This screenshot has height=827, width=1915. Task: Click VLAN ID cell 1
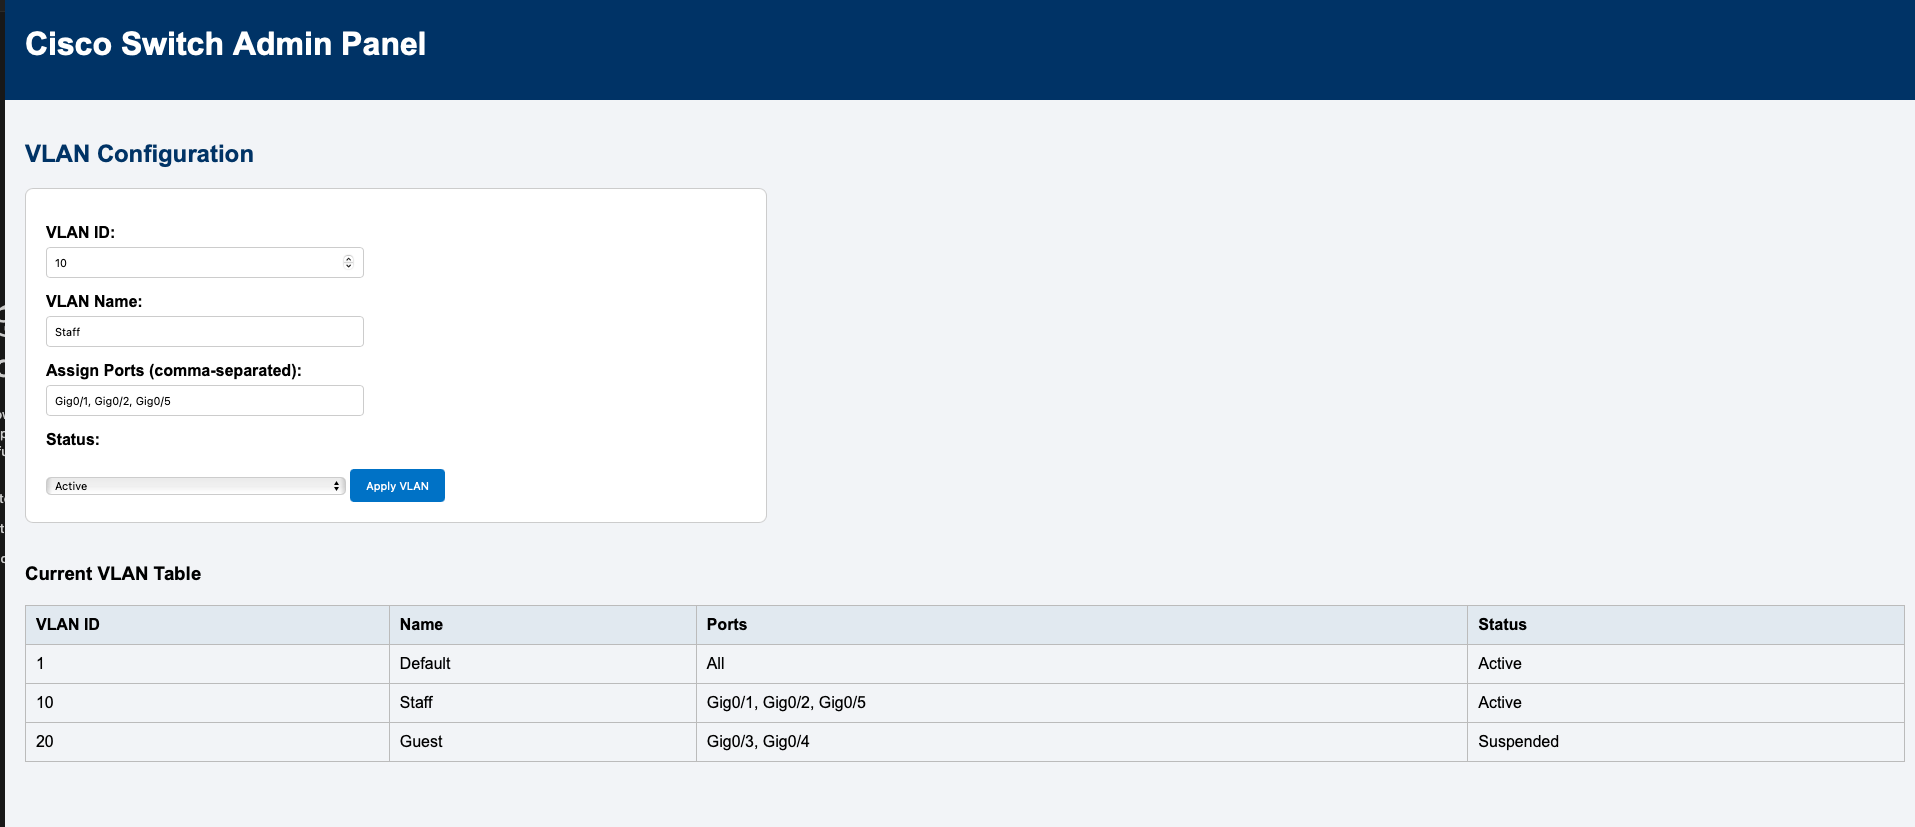pyautogui.click(x=207, y=664)
